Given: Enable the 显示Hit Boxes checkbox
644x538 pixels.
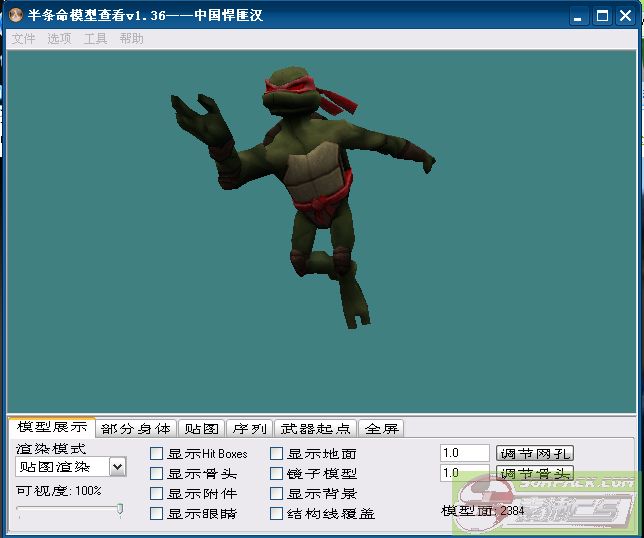Looking at the screenshot, I should click(x=157, y=454).
